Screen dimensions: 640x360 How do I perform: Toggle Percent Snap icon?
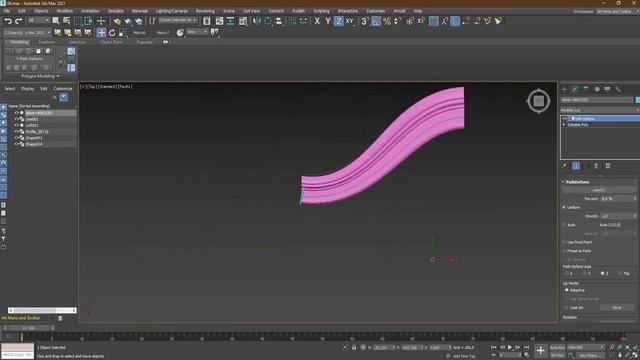tap(387, 21)
